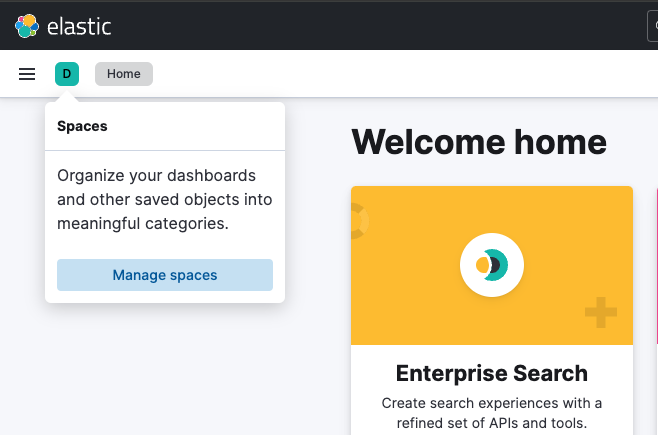Click 'Organize your dashboards' description text
Image resolution: width=658 pixels, height=435 pixels.
click(x=165, y=199)
